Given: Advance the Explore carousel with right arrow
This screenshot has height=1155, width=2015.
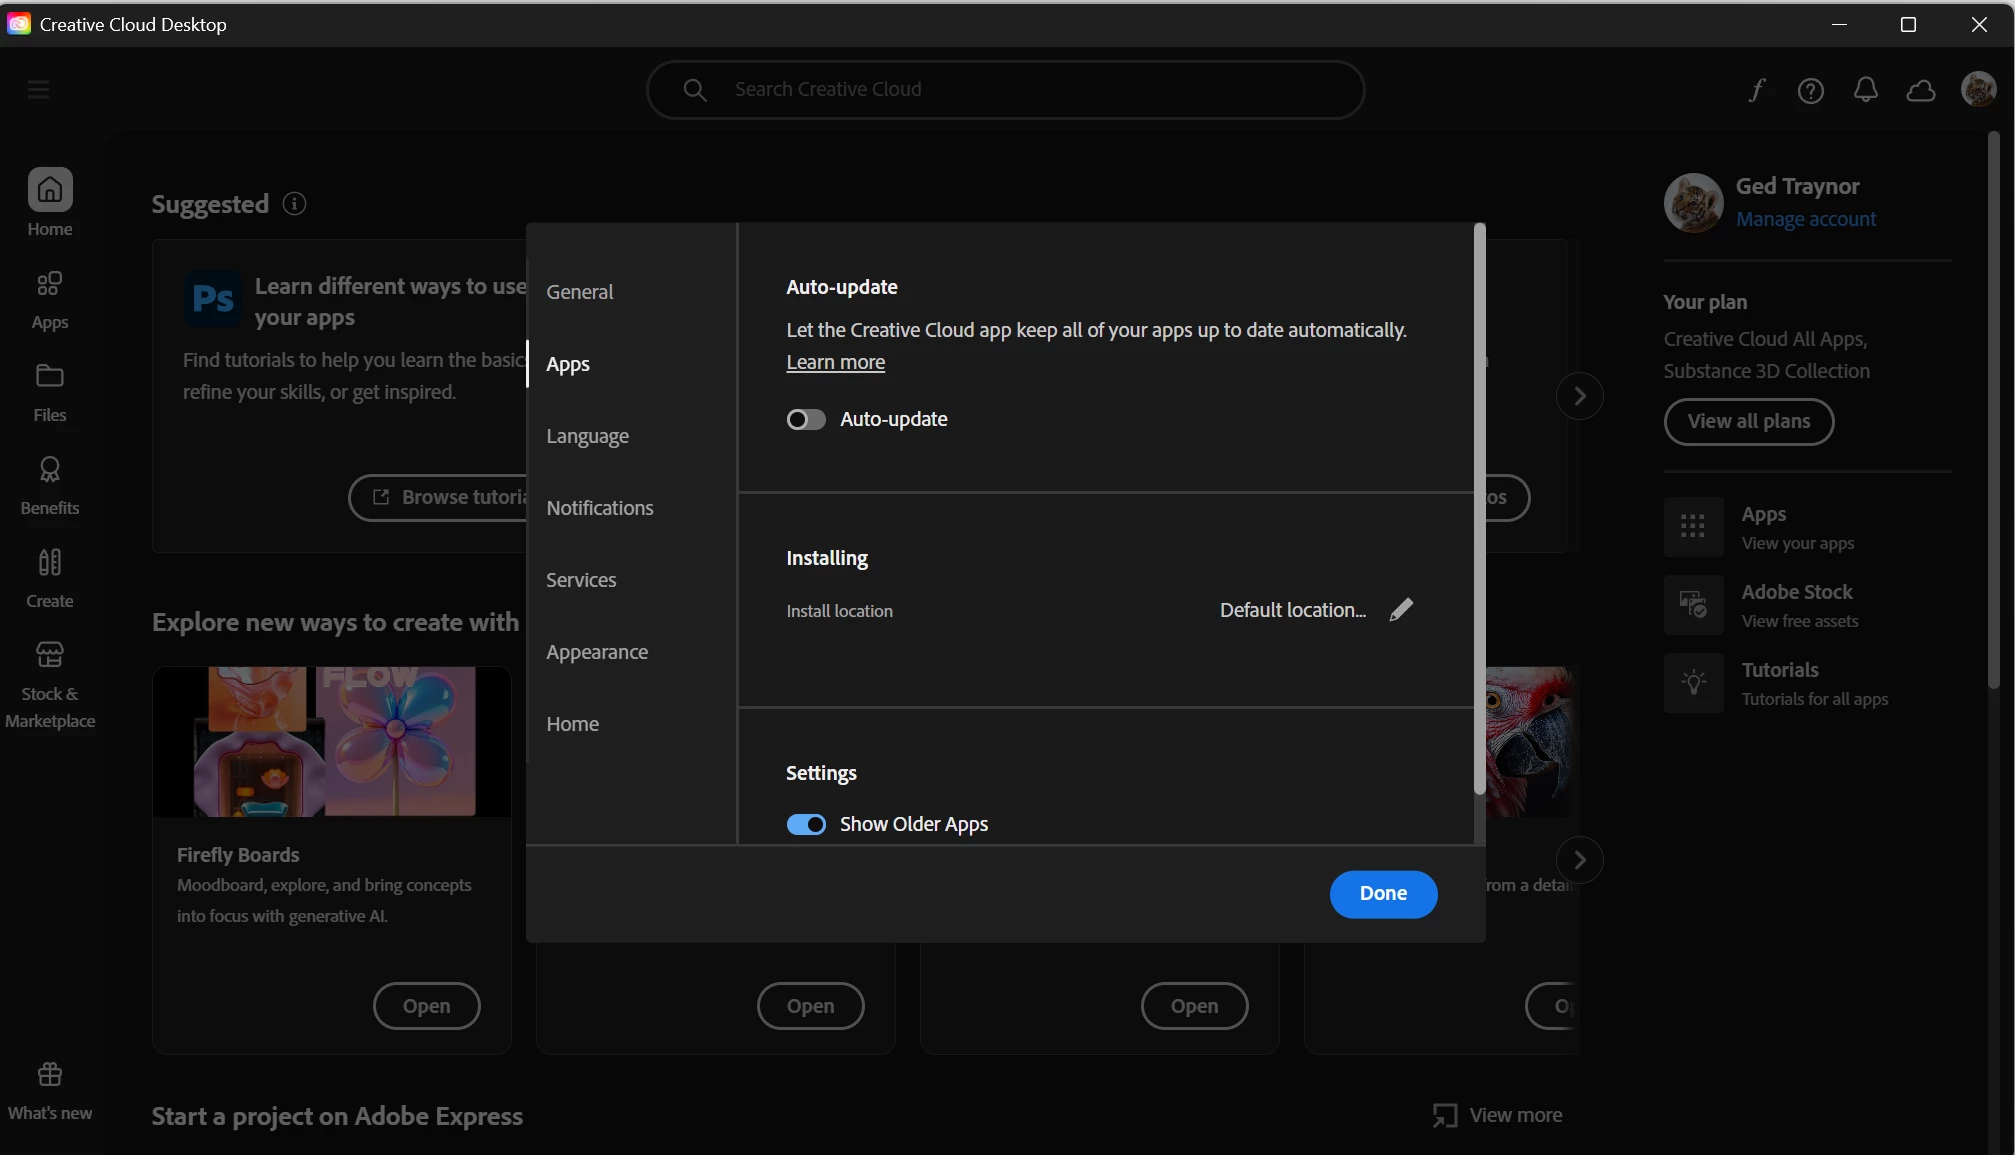Looking at the screenshot, I should point(1580,860).
